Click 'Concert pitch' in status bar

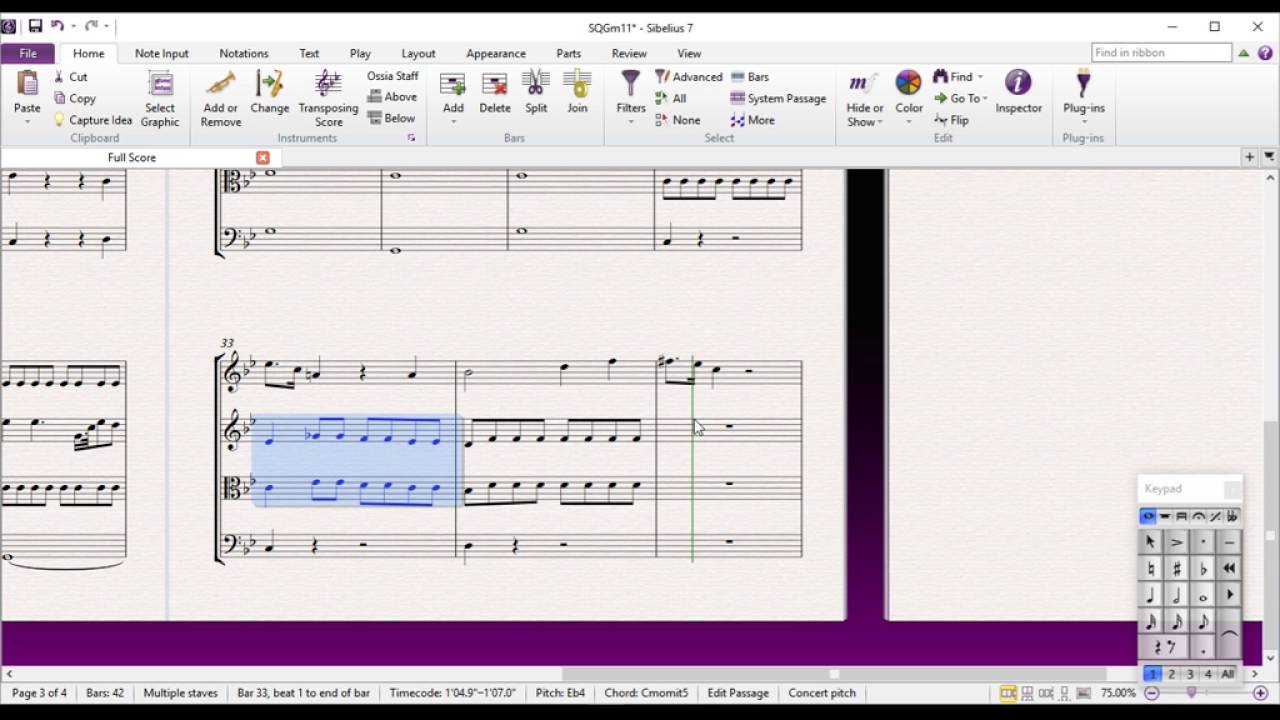[822, 693]
